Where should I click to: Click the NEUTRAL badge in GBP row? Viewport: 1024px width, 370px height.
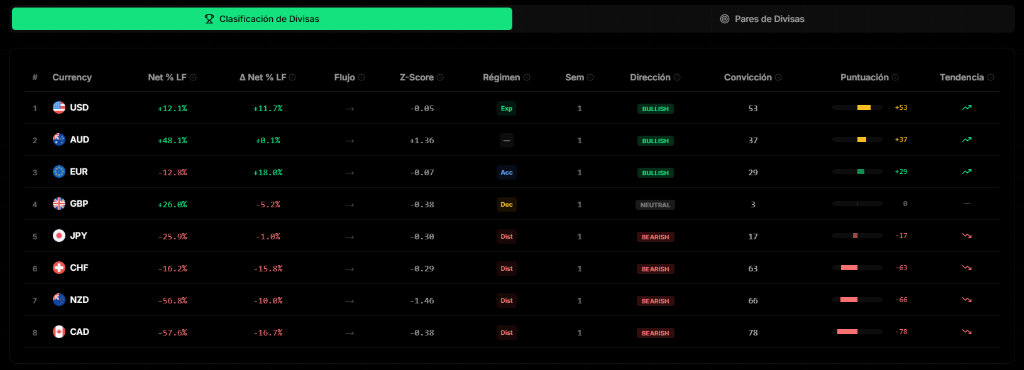click(655, 204)
